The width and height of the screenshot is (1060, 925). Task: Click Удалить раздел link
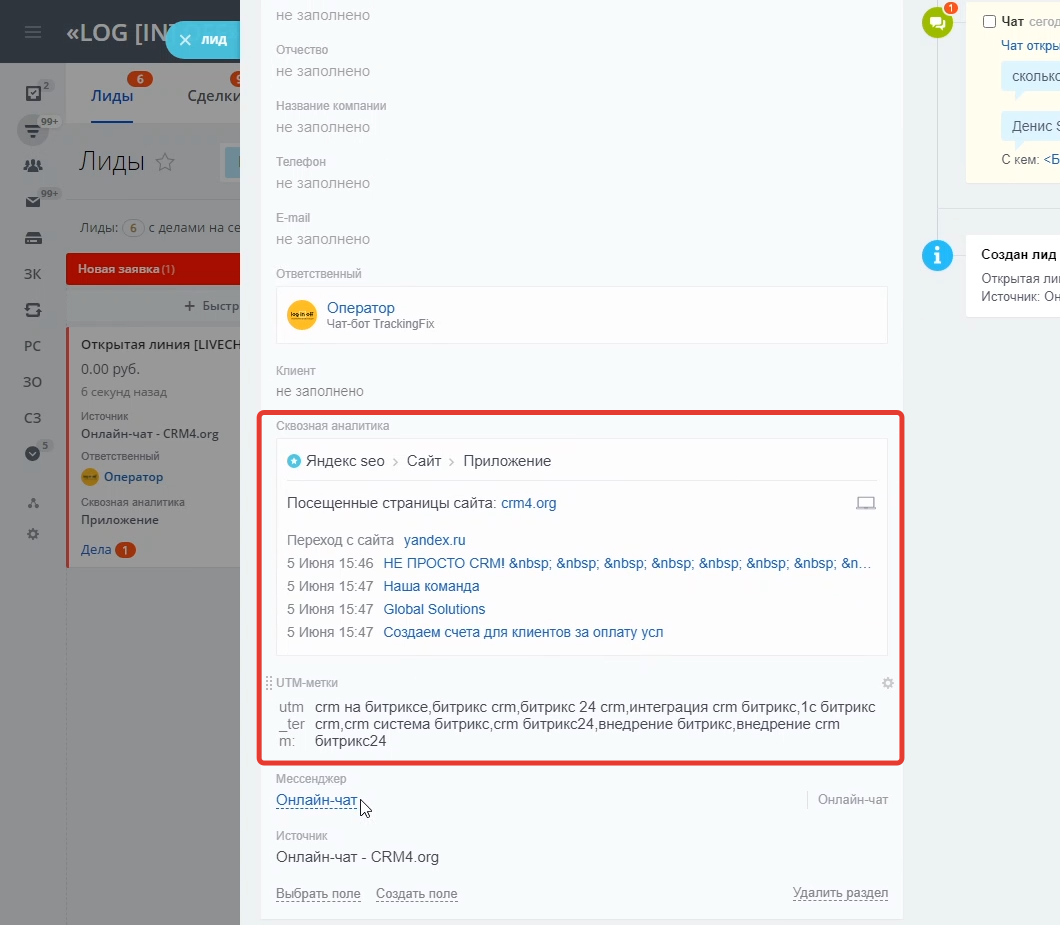point(840,893)
